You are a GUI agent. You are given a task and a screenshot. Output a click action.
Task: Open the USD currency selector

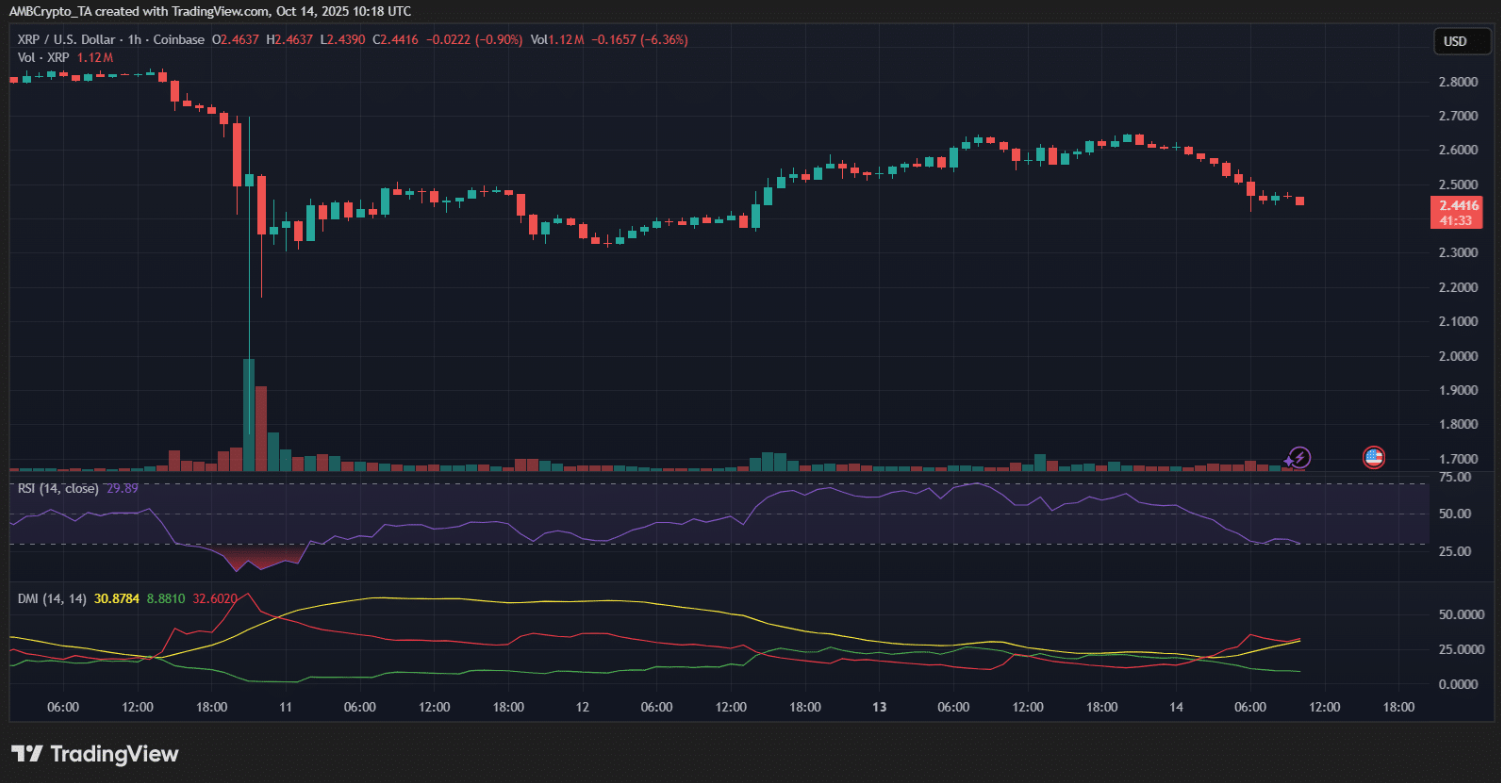pos(1455,42)
